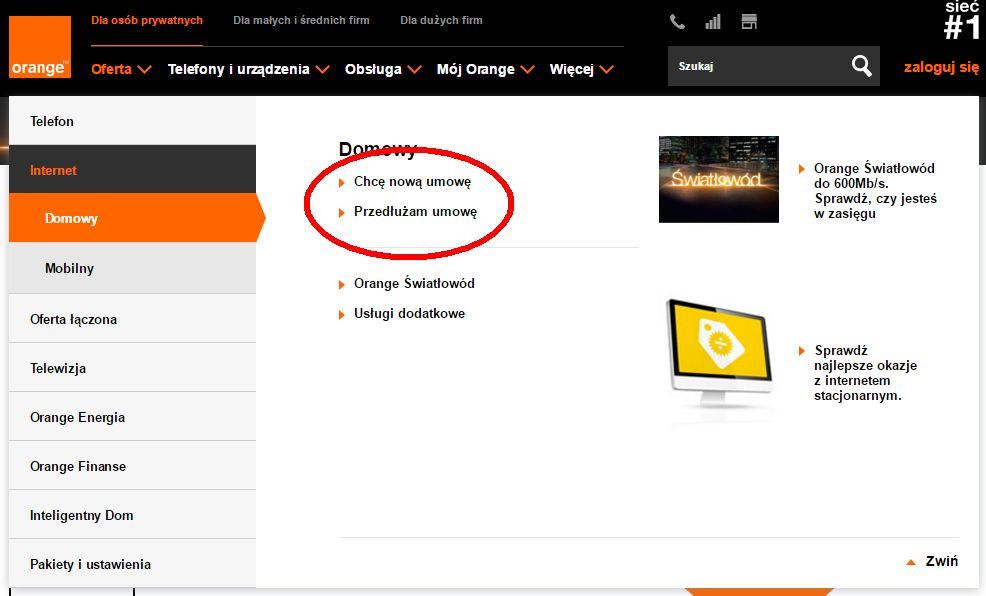The width and height of the screenshot is (986, 596).
Task: Click the Orange logo
Action: pos(40,47)
